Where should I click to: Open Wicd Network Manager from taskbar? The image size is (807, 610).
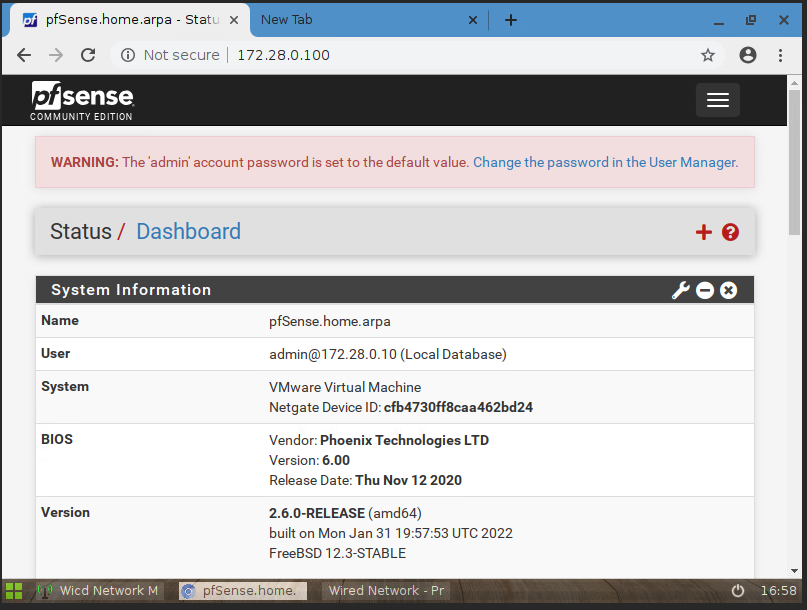(x=98, y=591)
